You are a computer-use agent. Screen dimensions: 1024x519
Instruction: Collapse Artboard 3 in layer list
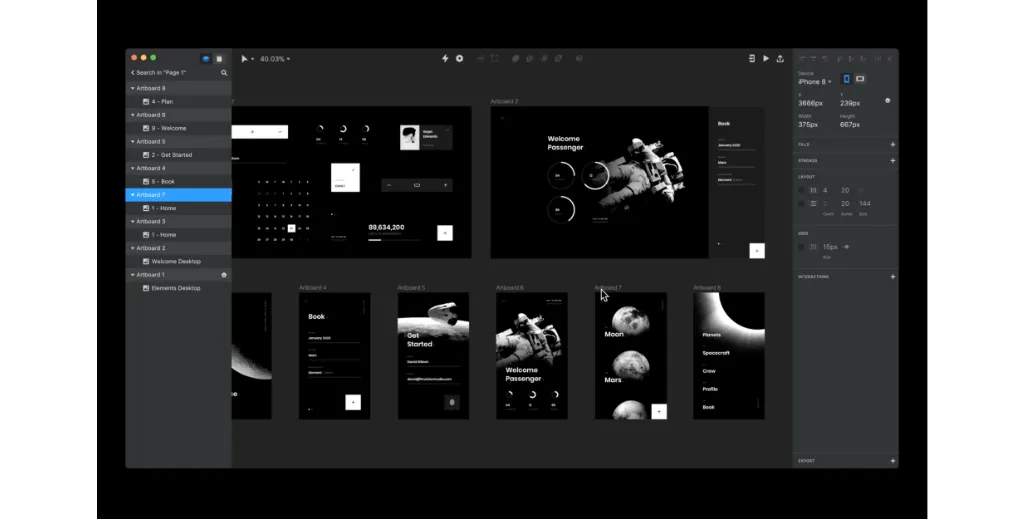tap(133, 221)
